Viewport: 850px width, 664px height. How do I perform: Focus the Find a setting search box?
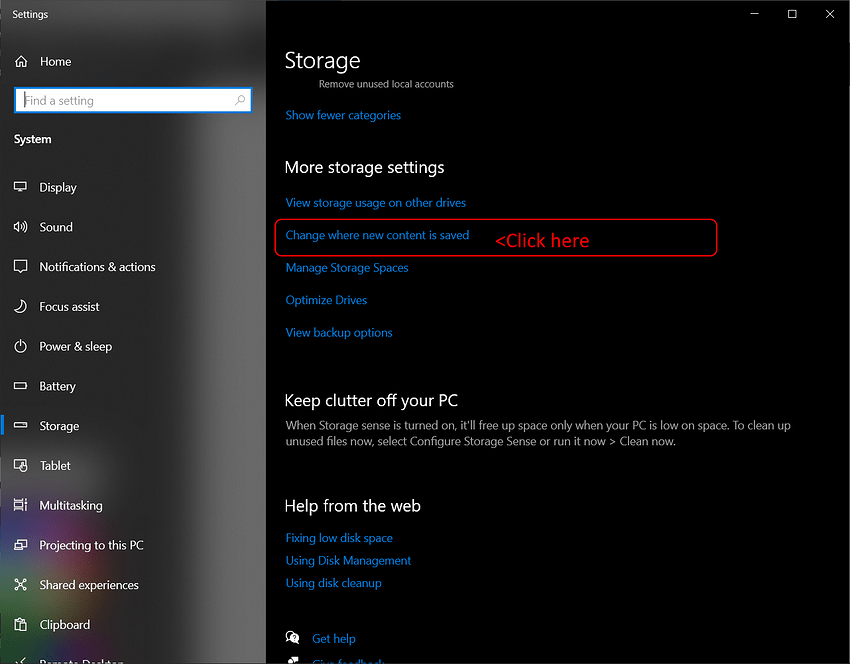pos(125,101)
